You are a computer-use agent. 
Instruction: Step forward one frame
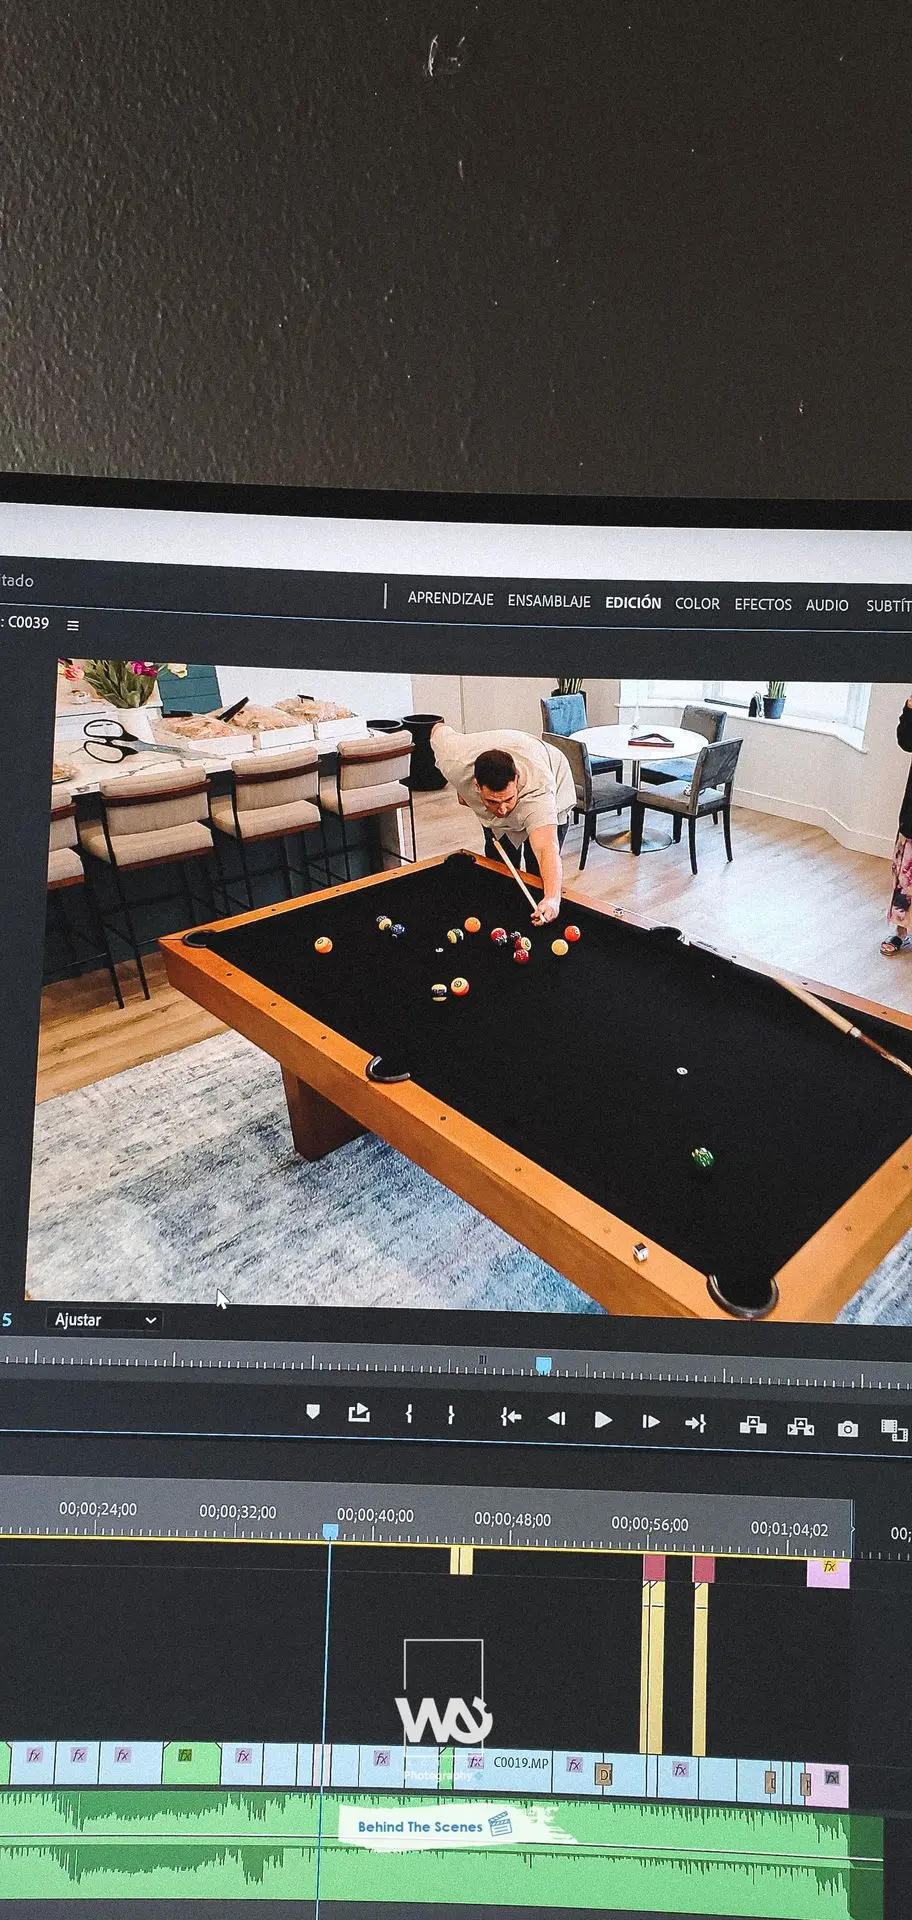pyautogui.click(x=651, y=1421)
